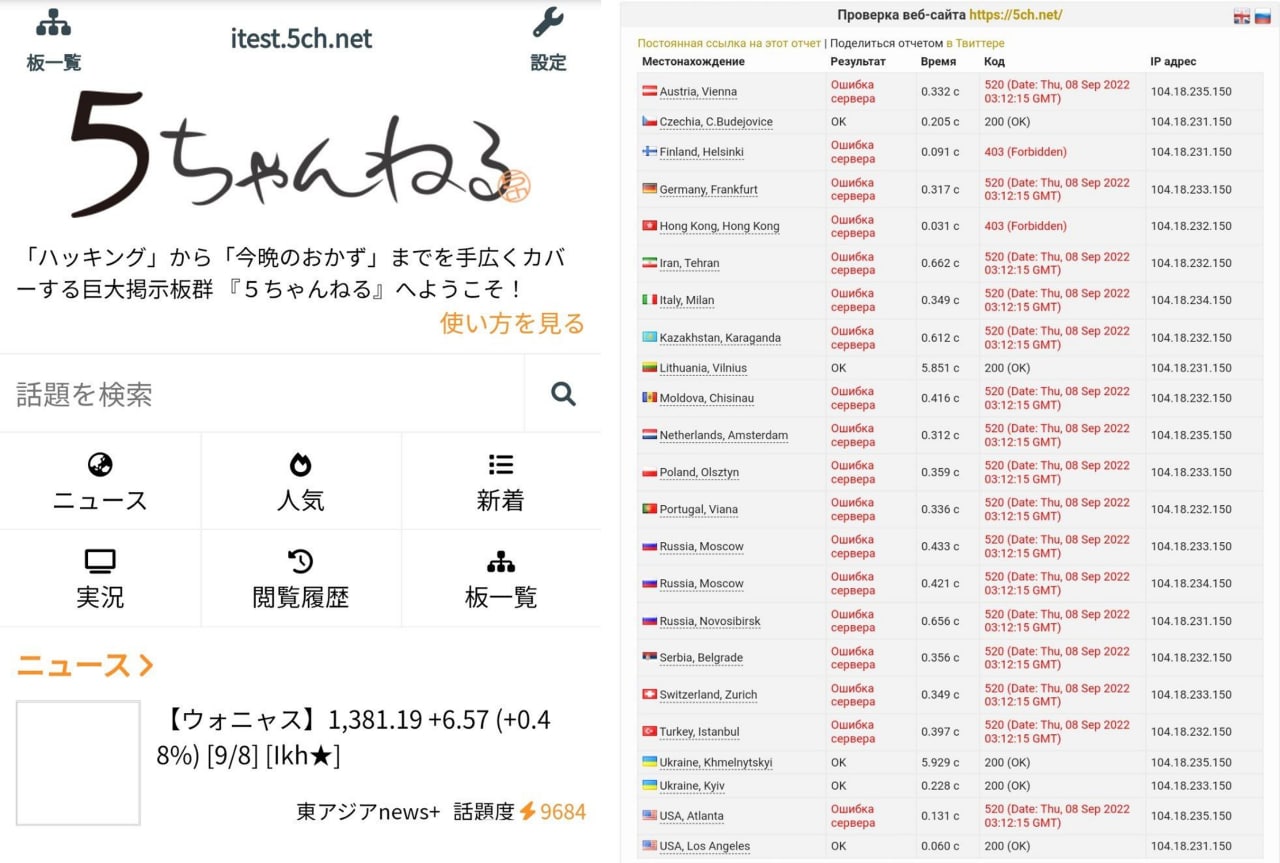Click the Finland, Helsinki location
The image size is (1280, 863).
(x=702, y=152)
